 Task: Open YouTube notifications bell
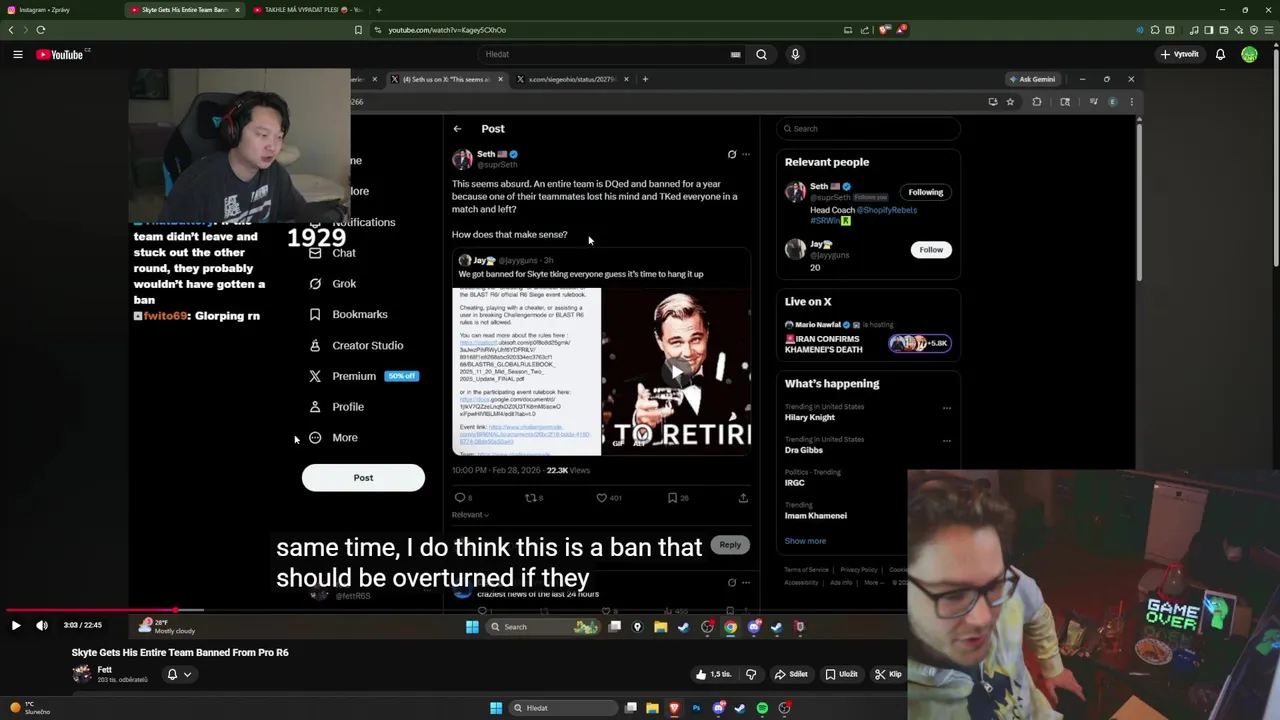(x=1220, y=54)
